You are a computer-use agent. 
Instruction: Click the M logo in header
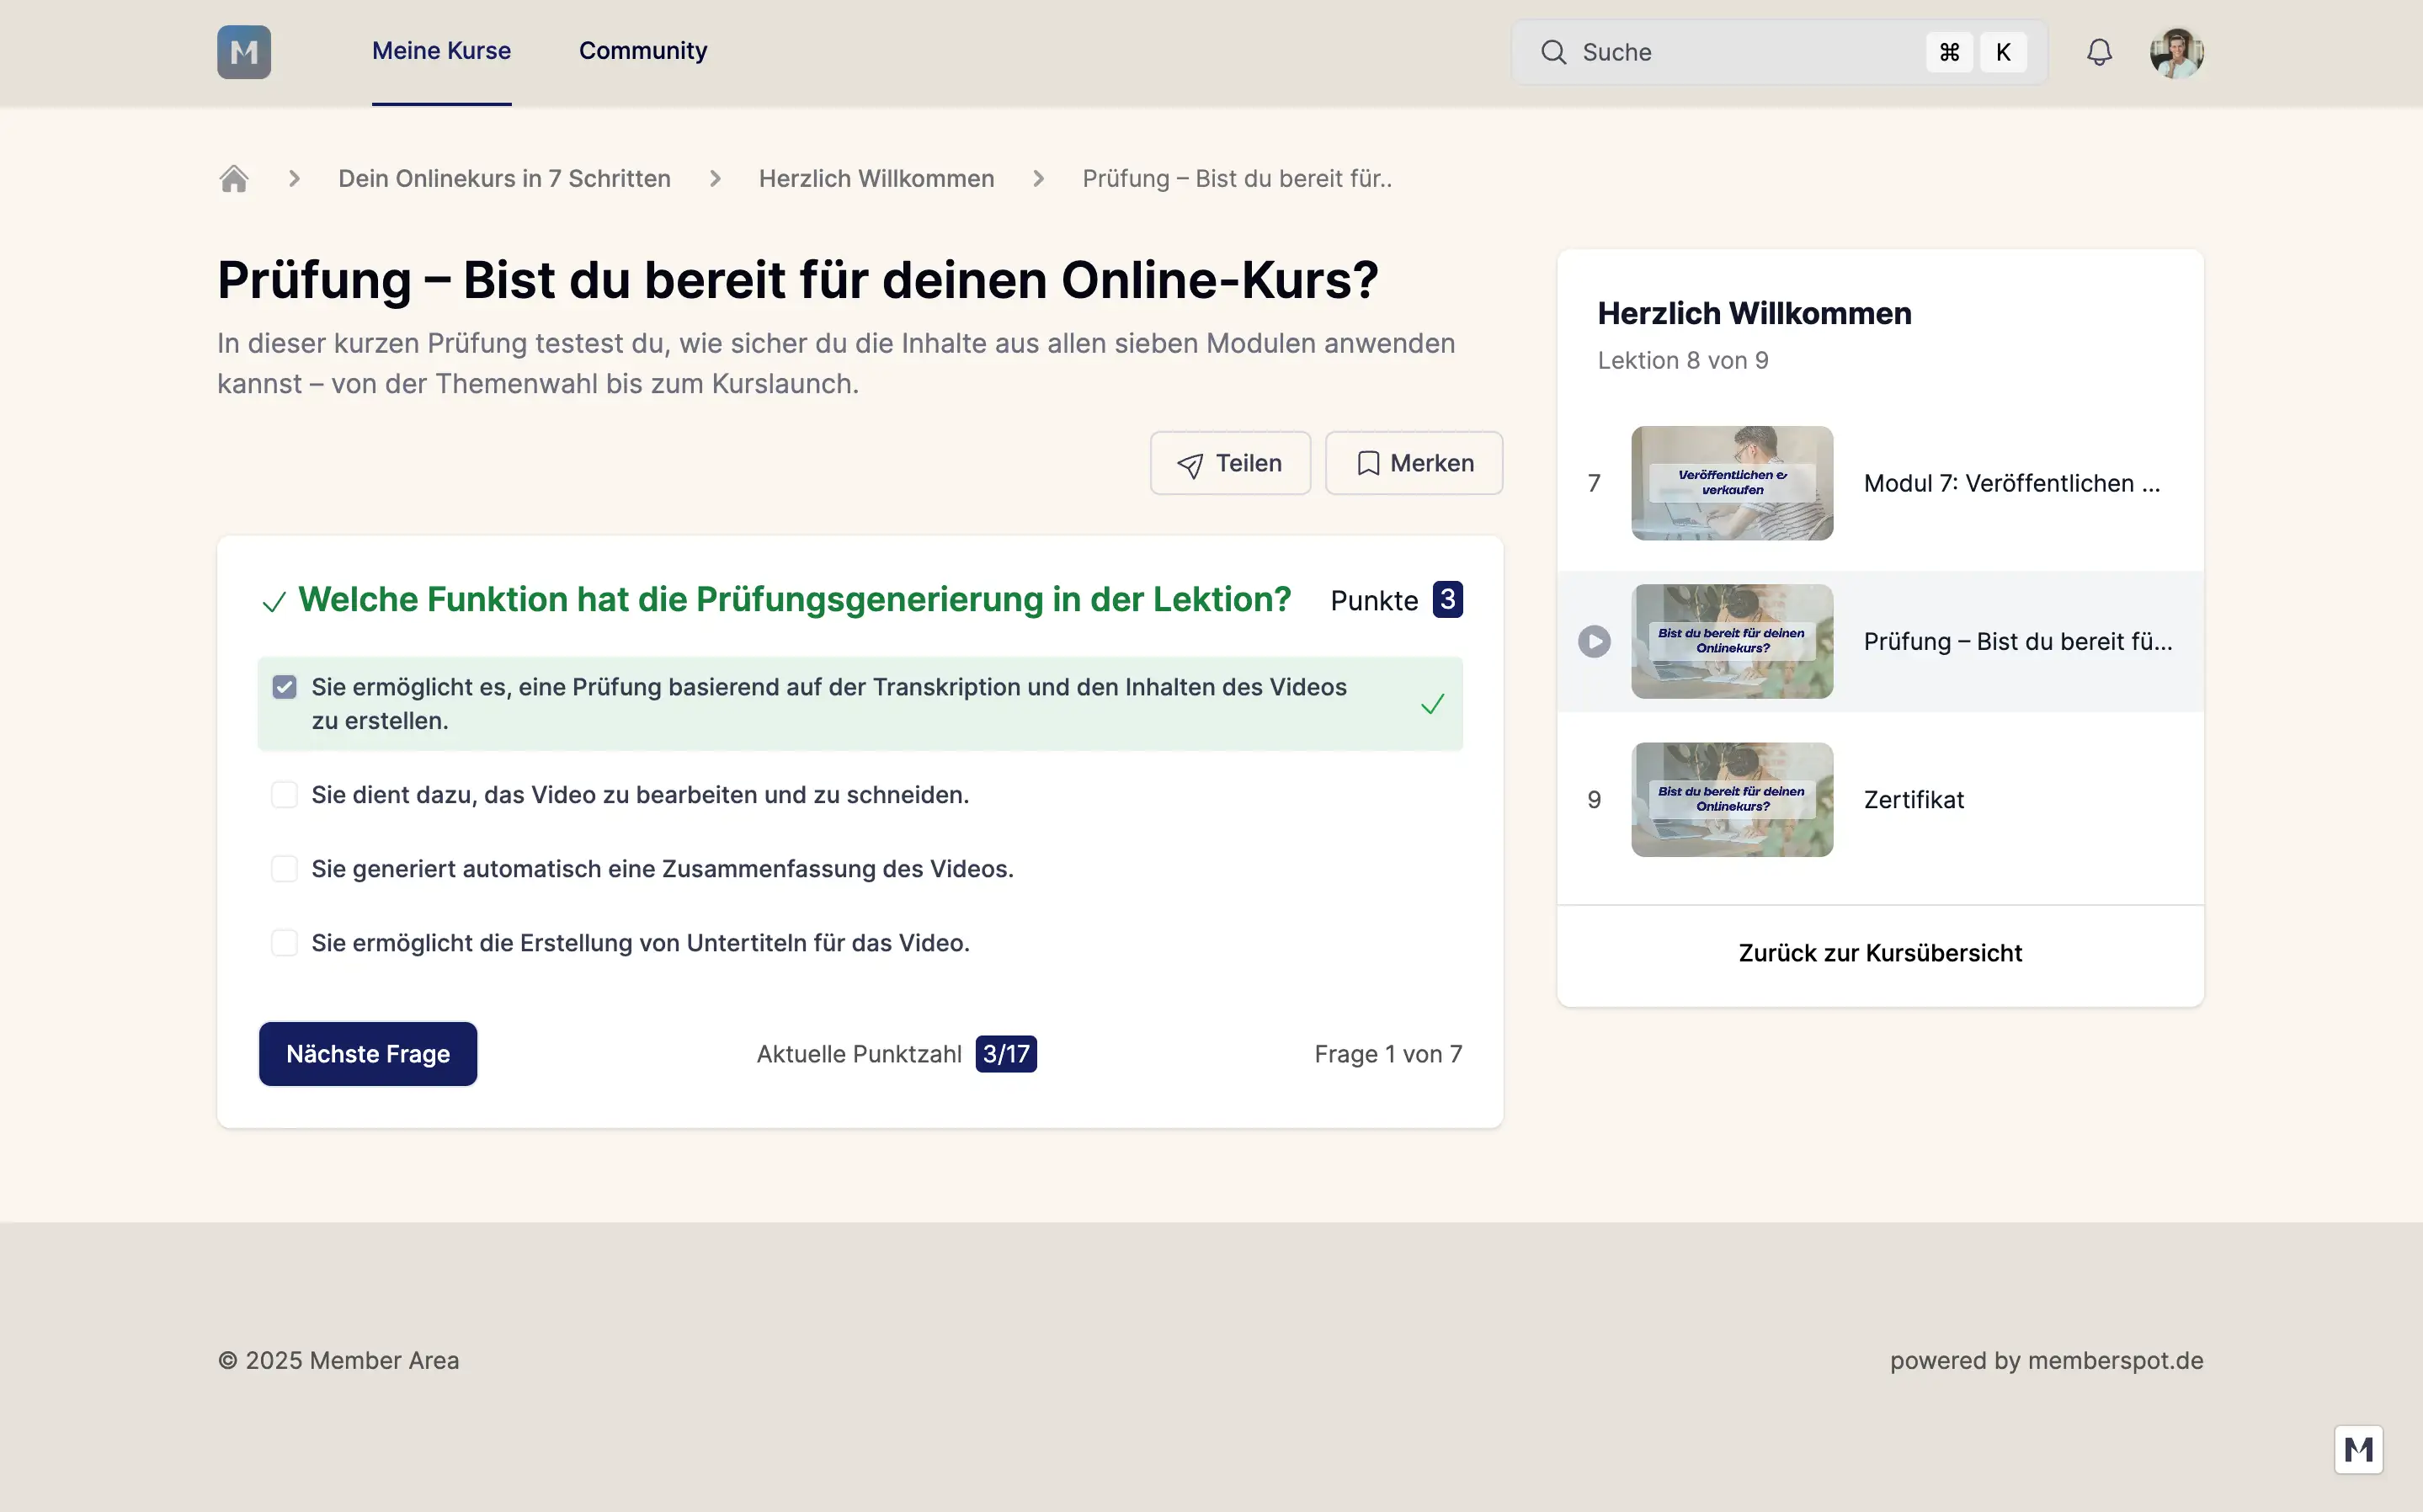(244, 52)
